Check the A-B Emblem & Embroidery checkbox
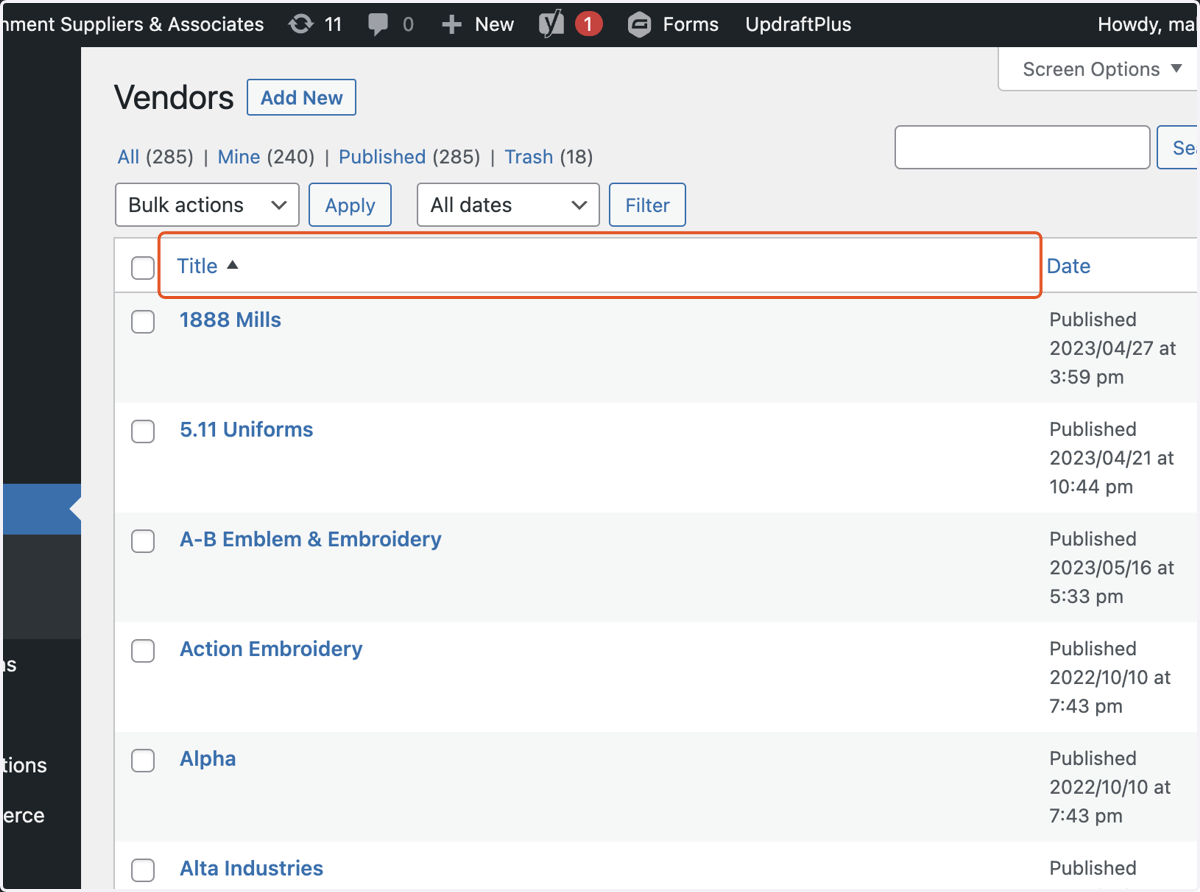1200x892 pixels. click(143, 541)
